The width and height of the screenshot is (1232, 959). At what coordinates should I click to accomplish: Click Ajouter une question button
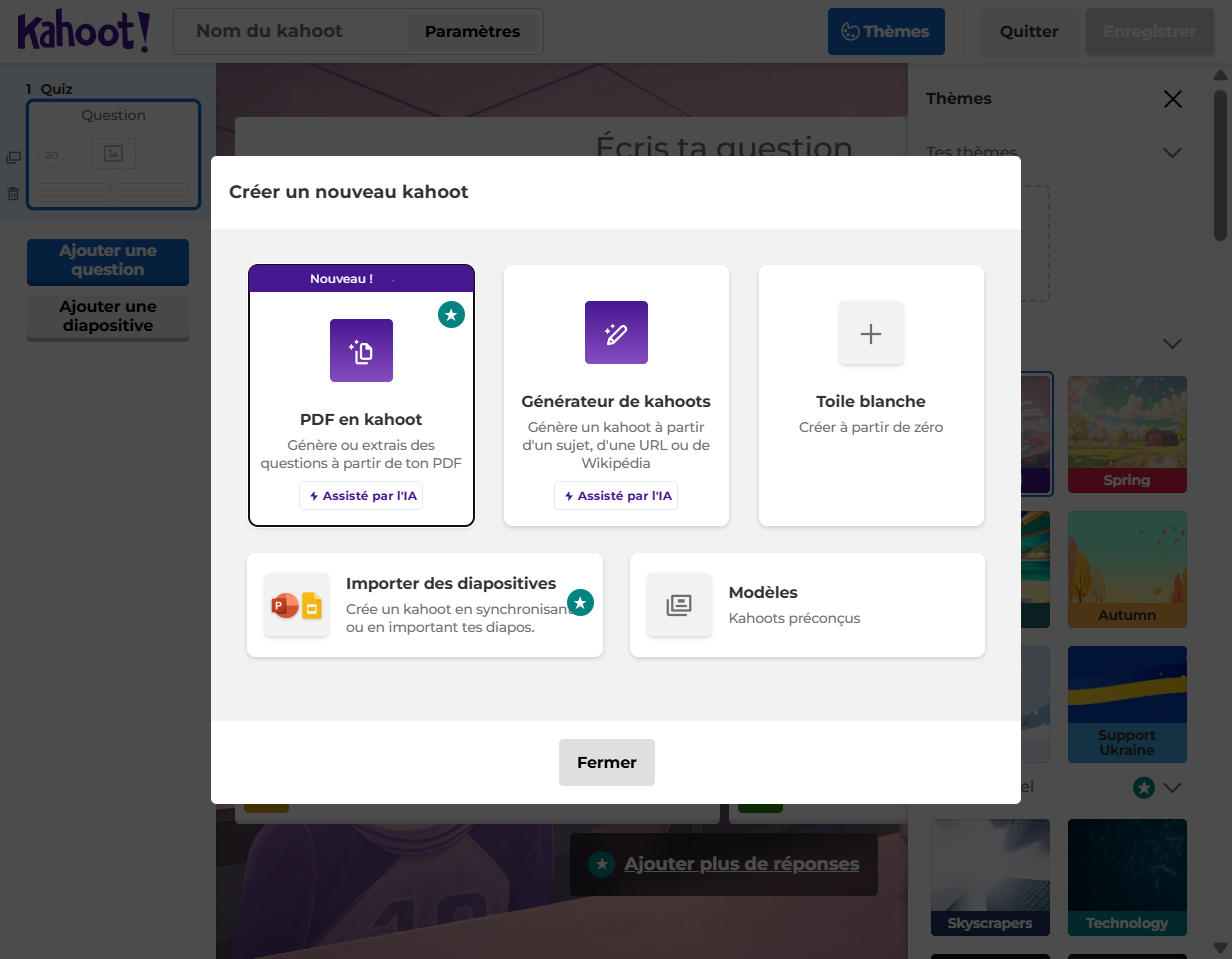(108, 261)
